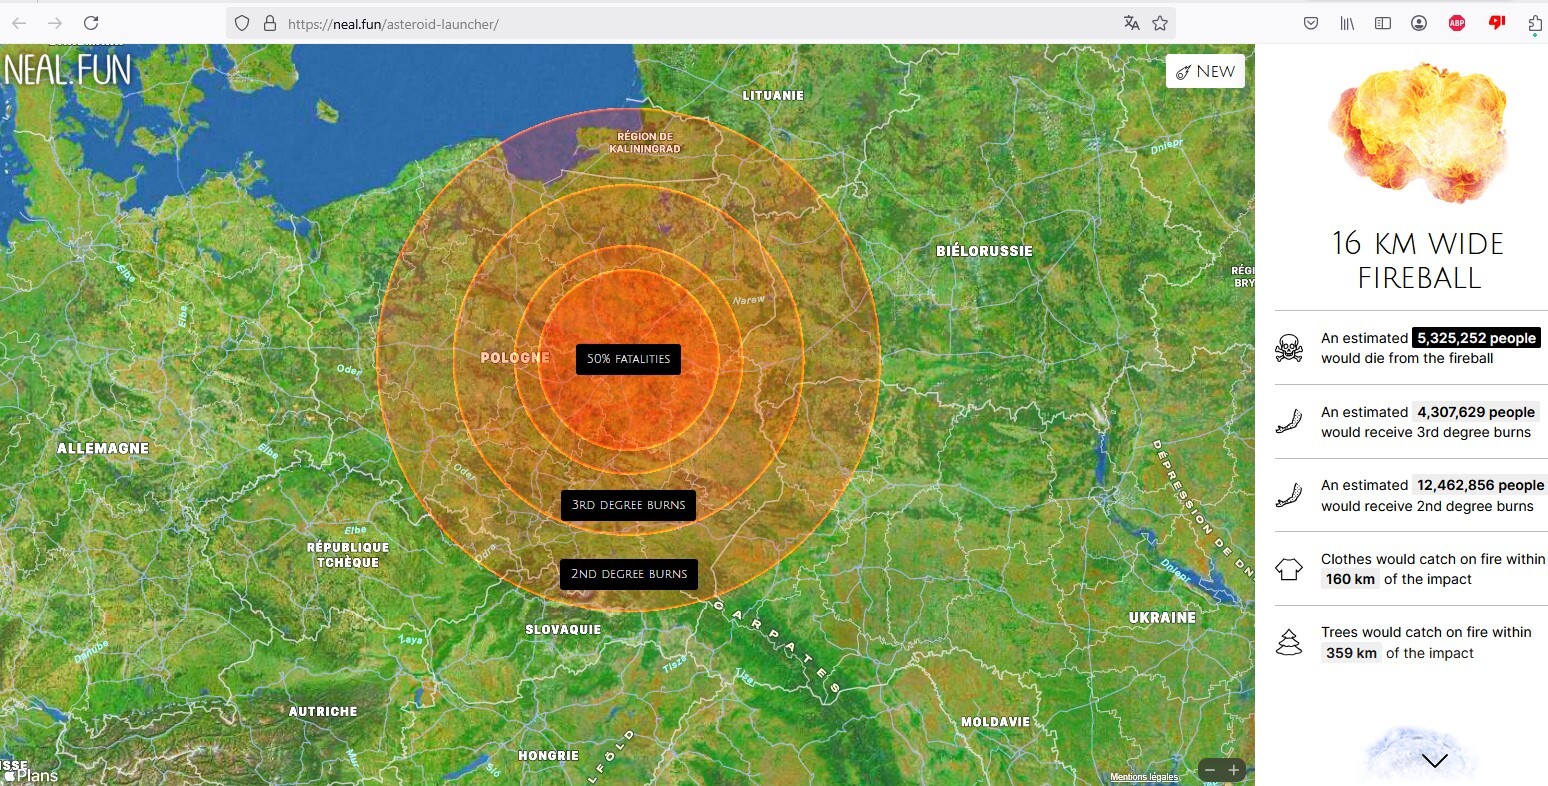The image size is (1548, 786).
Task: Reload the page
Action: 91,23
